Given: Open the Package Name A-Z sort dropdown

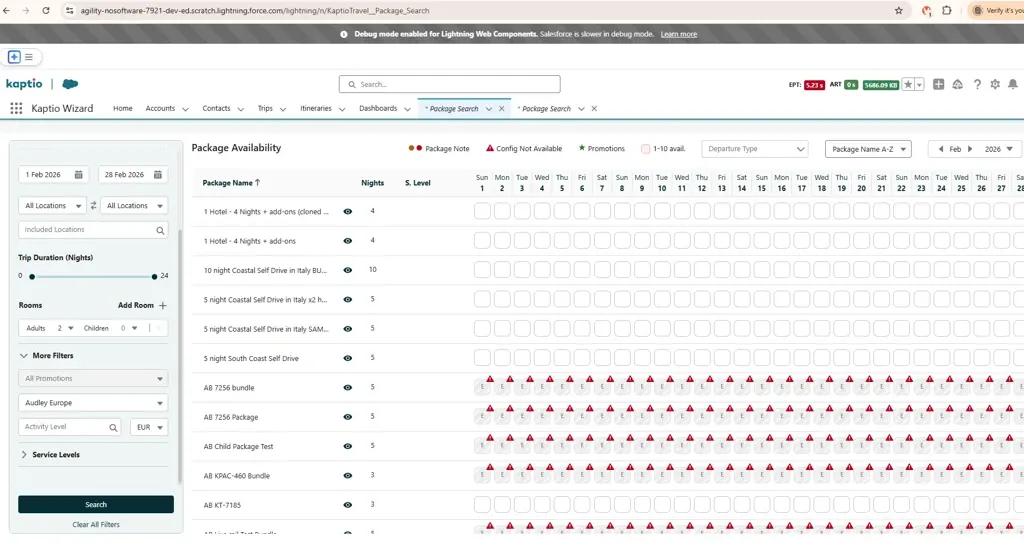Looking at the screenshot, I should tap(867, 149).
